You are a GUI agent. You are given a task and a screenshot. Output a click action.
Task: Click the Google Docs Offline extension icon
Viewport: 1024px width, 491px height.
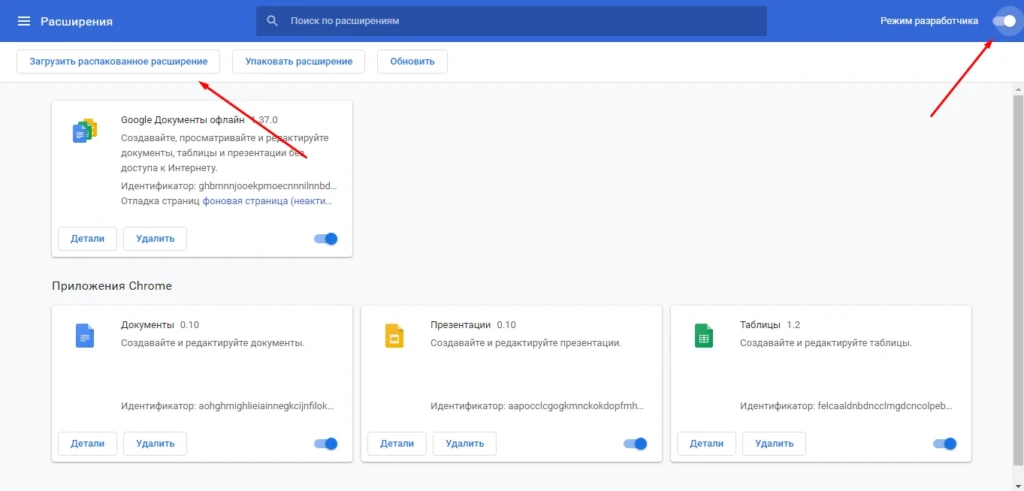tap(85, 131)
